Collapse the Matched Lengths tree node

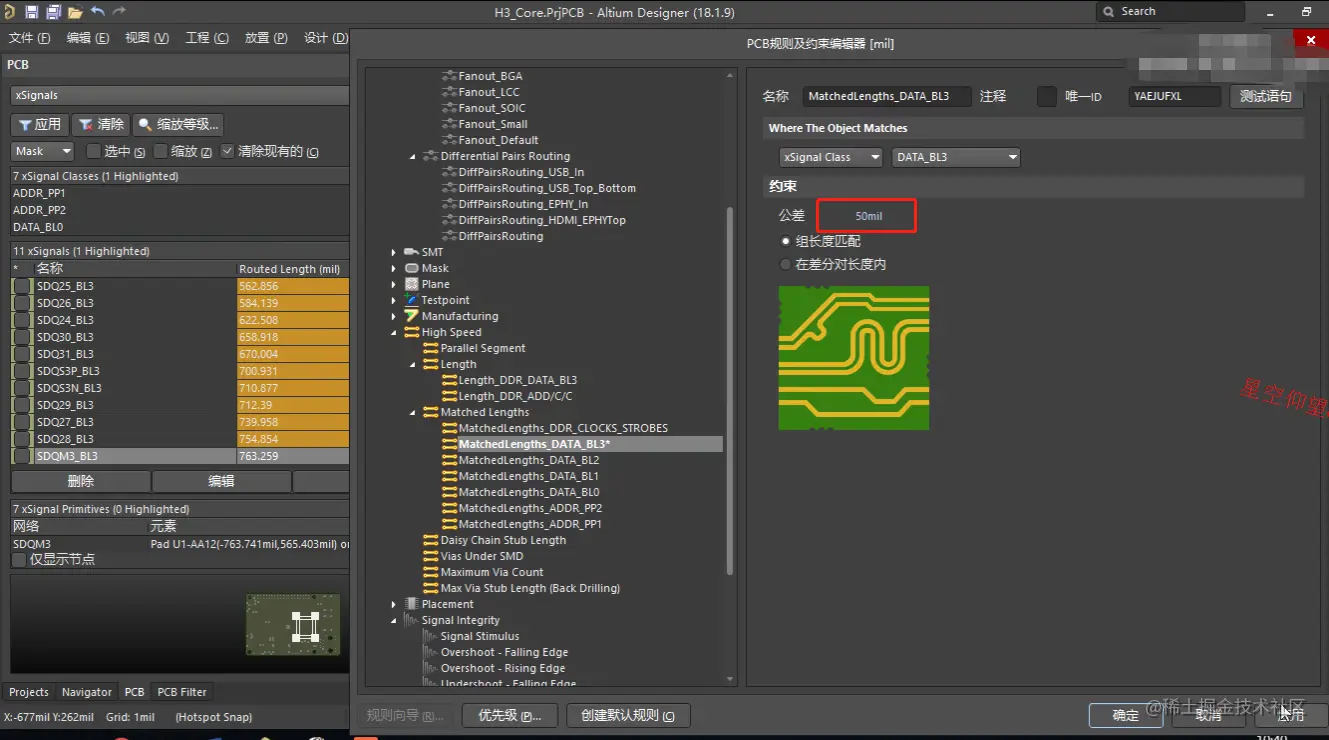click(413, 413)
